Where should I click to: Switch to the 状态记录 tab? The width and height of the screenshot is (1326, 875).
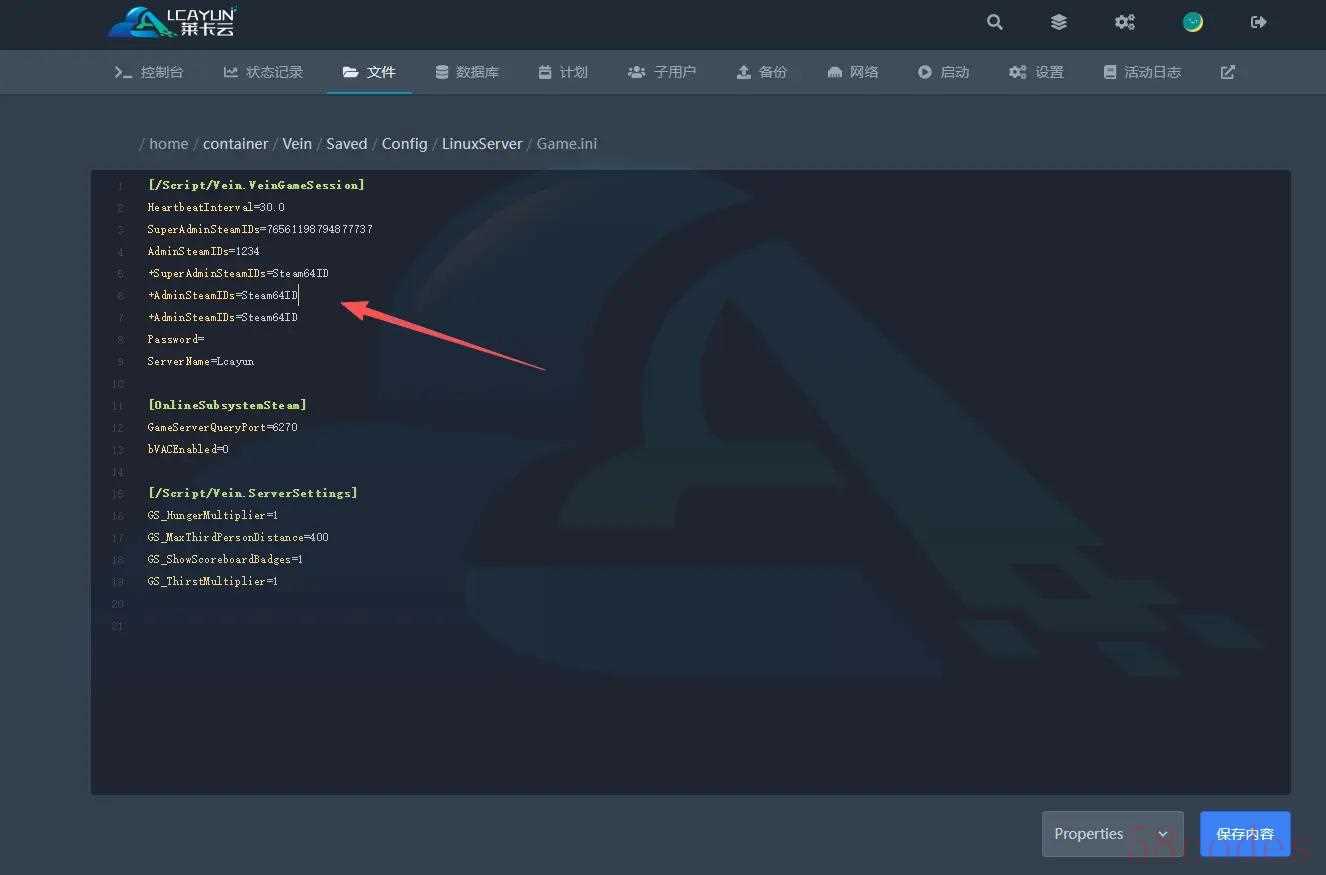(263, 72)
